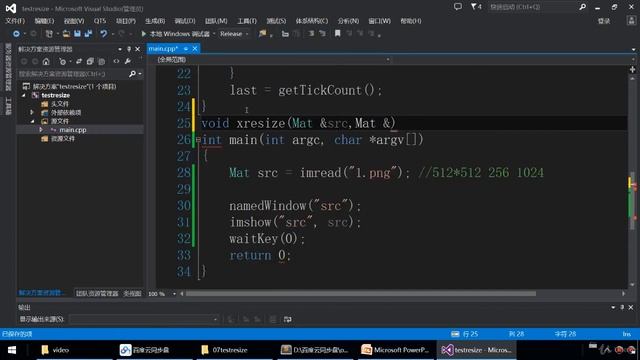640x360 pixels.
Task: Toggle word wrap in Output panel
Action: 287,319
